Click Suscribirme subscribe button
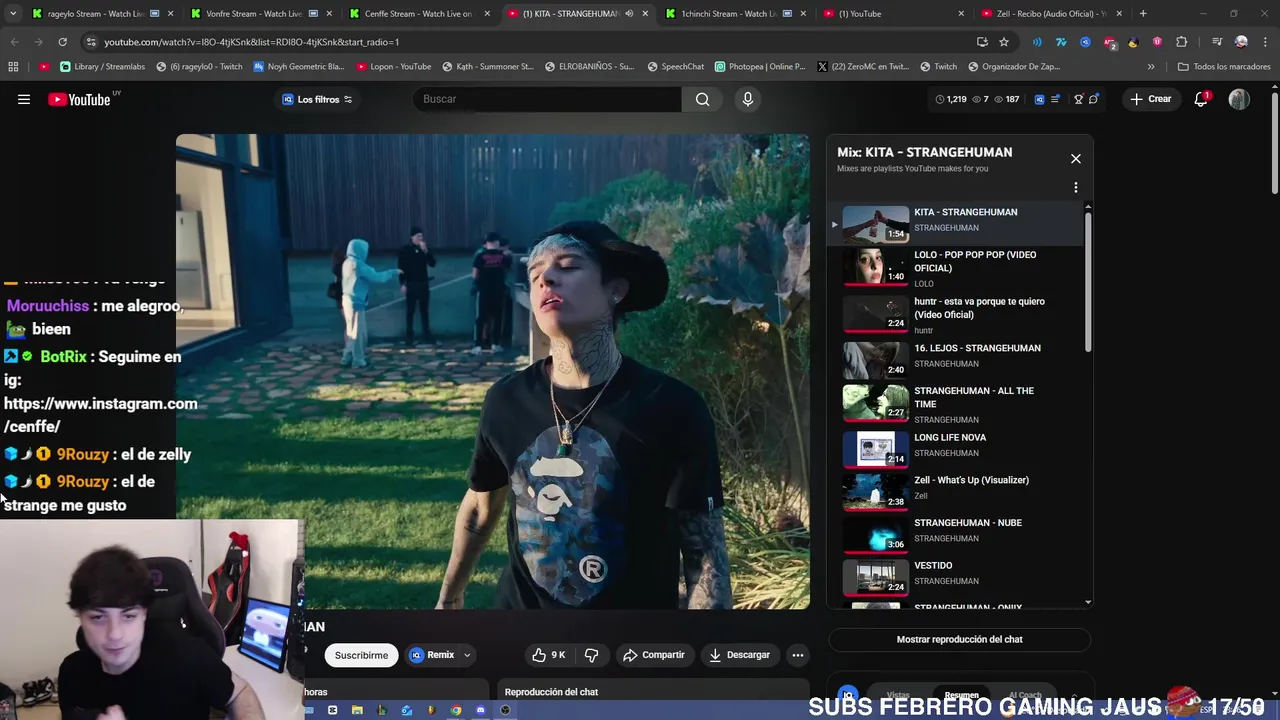The image size is (1280, 720). point(361,655)
